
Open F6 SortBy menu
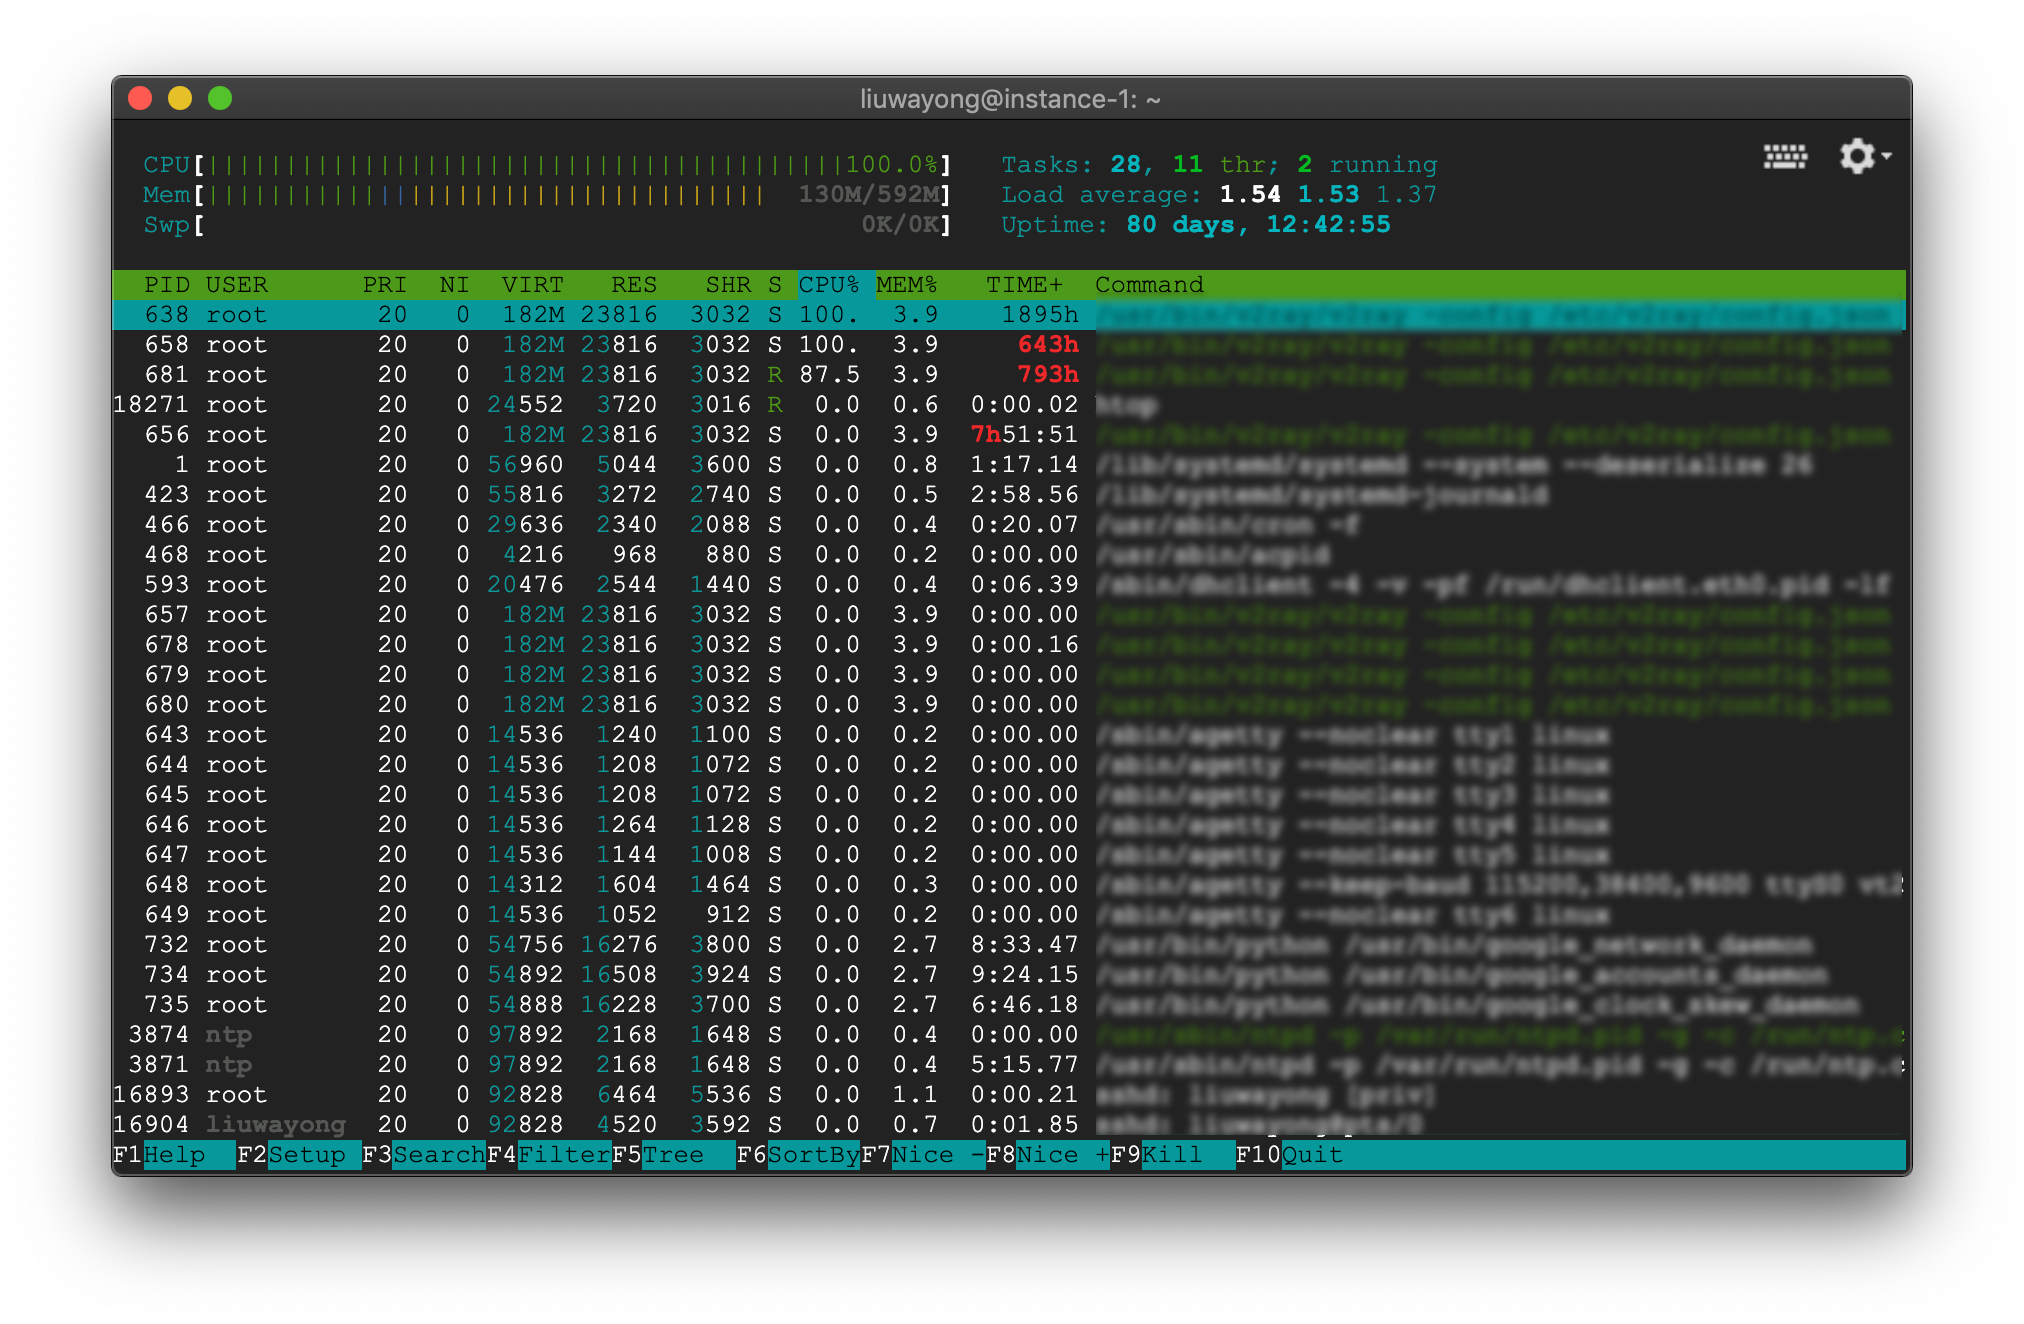pos(798,1155)
